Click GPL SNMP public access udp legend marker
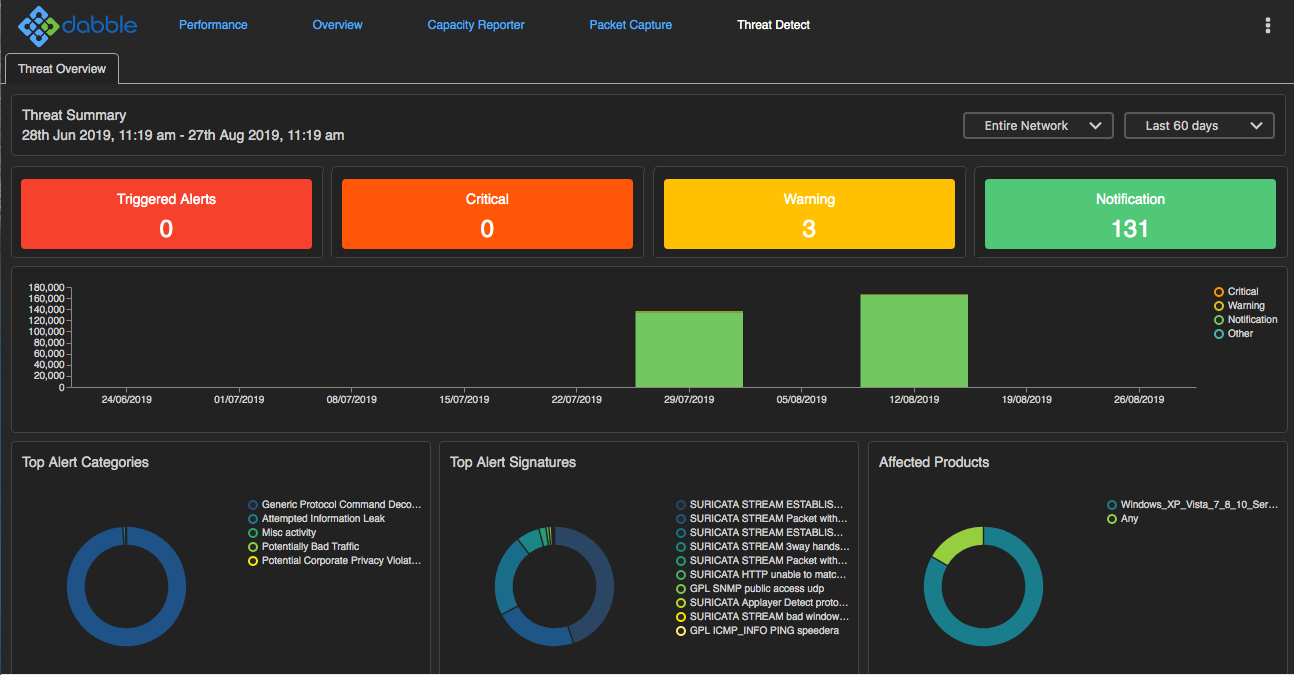The image size is (1294, 675). [681, 589]
